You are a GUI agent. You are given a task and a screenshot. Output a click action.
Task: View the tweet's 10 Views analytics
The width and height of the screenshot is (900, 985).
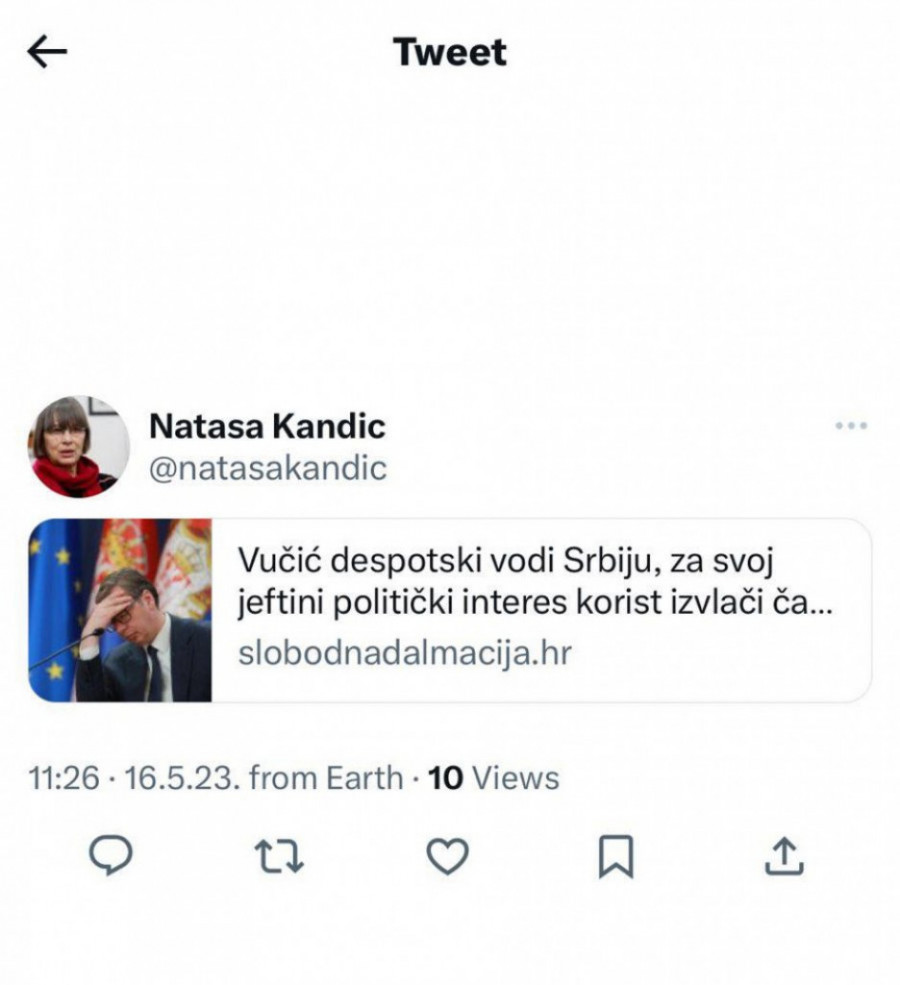[493, 778]
